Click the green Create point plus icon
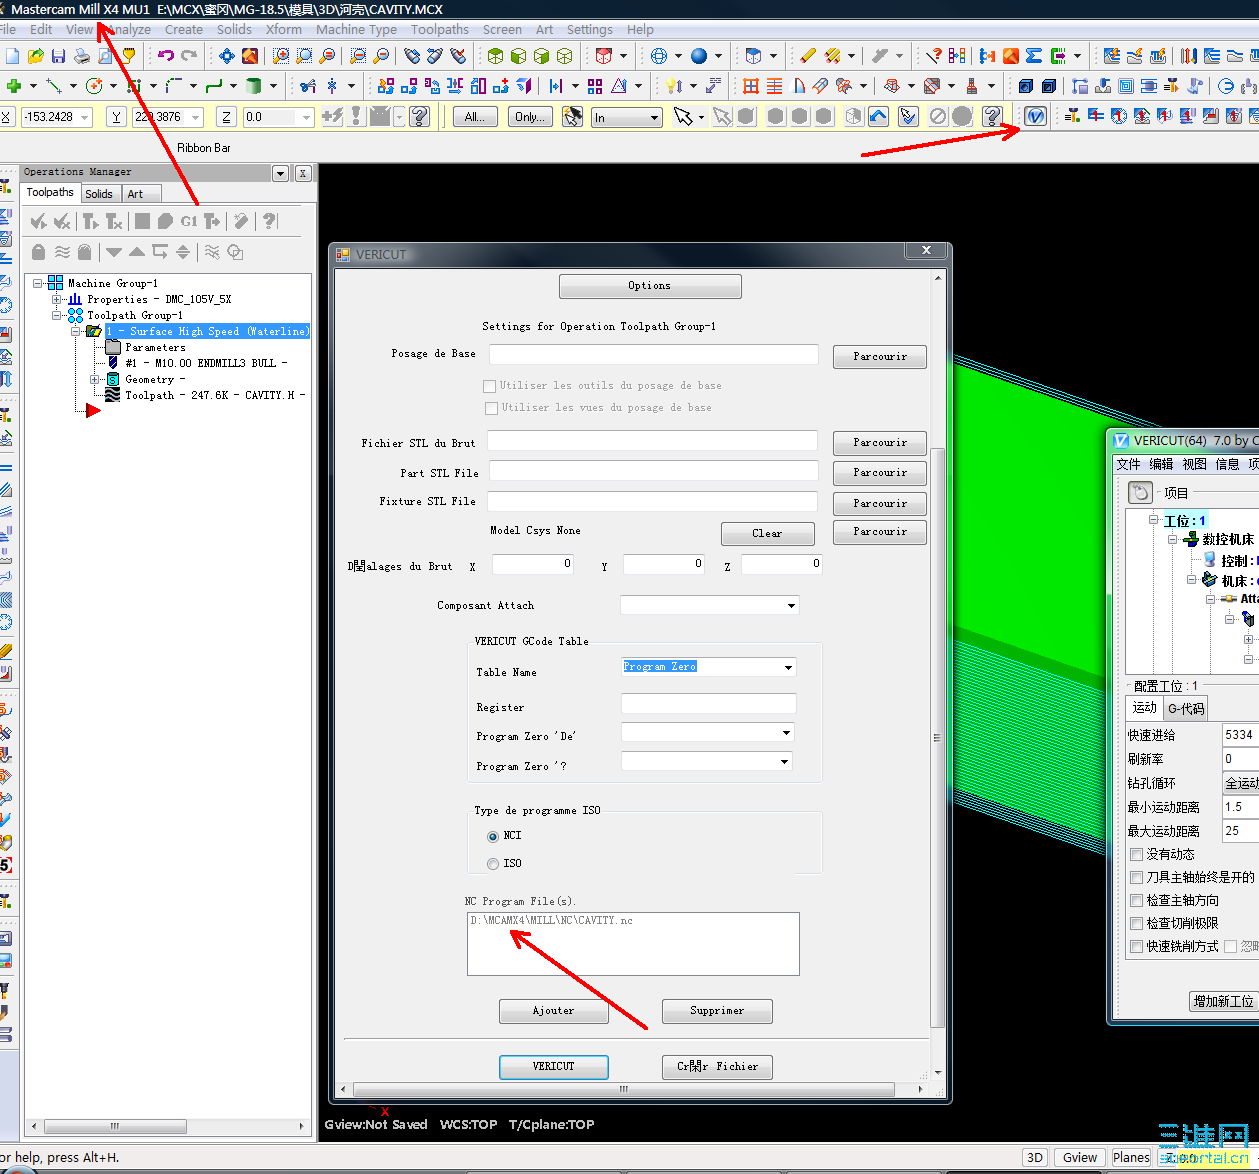Image resolution: width=1259 pixels, height=1174 pixels. (14, 86)
